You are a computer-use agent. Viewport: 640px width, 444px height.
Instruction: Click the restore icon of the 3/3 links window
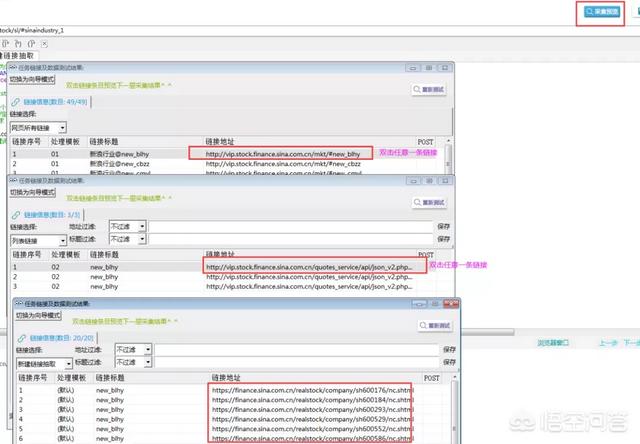click(x=429, y=180)
